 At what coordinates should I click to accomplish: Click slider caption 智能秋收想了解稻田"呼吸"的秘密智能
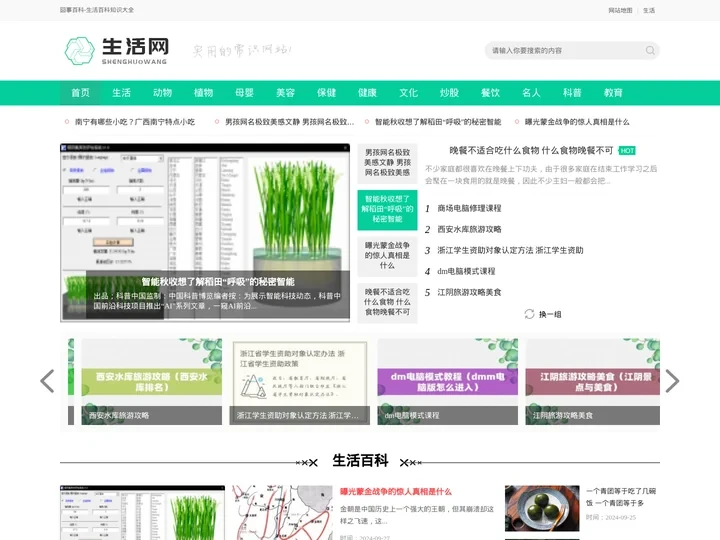(218, 282)
